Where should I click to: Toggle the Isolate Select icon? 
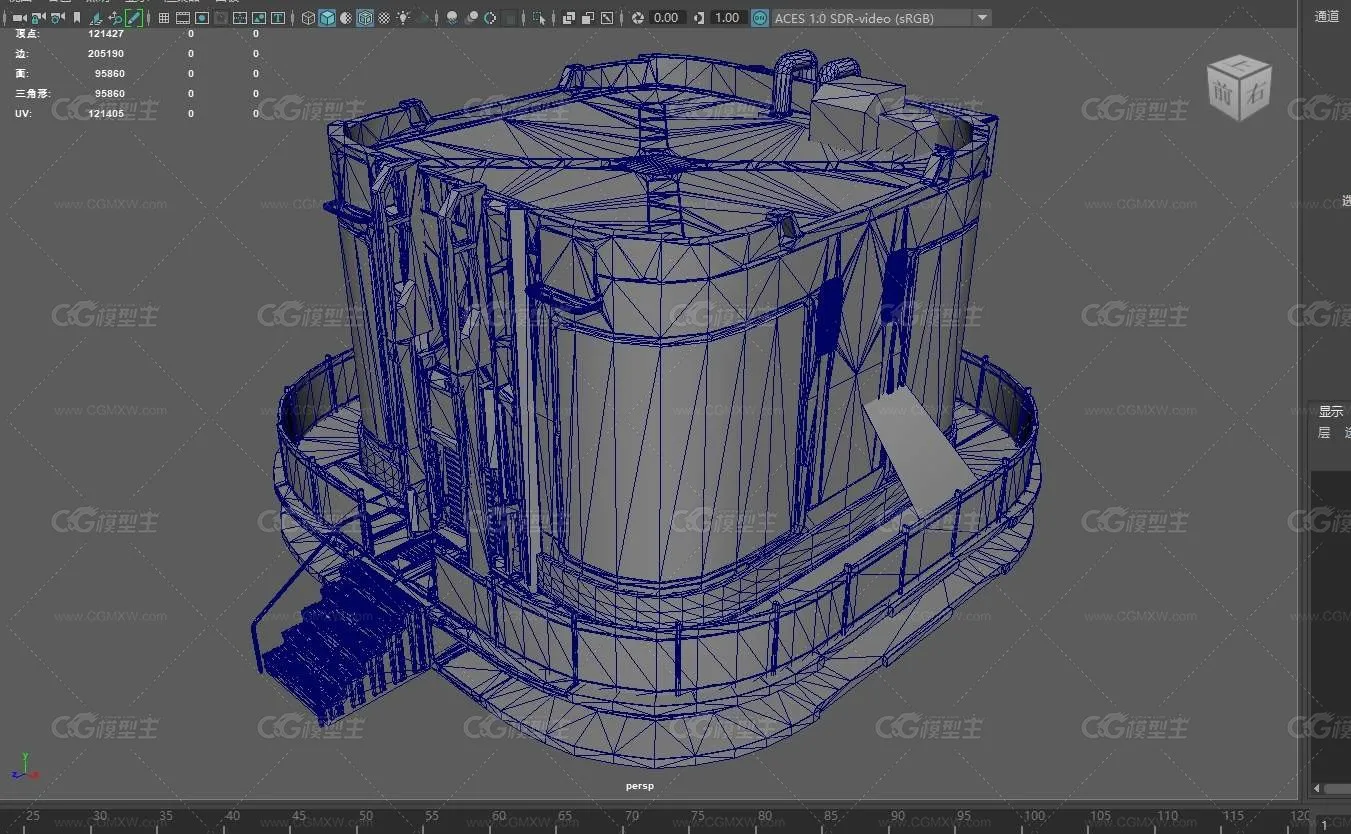[x=538, y=18]
